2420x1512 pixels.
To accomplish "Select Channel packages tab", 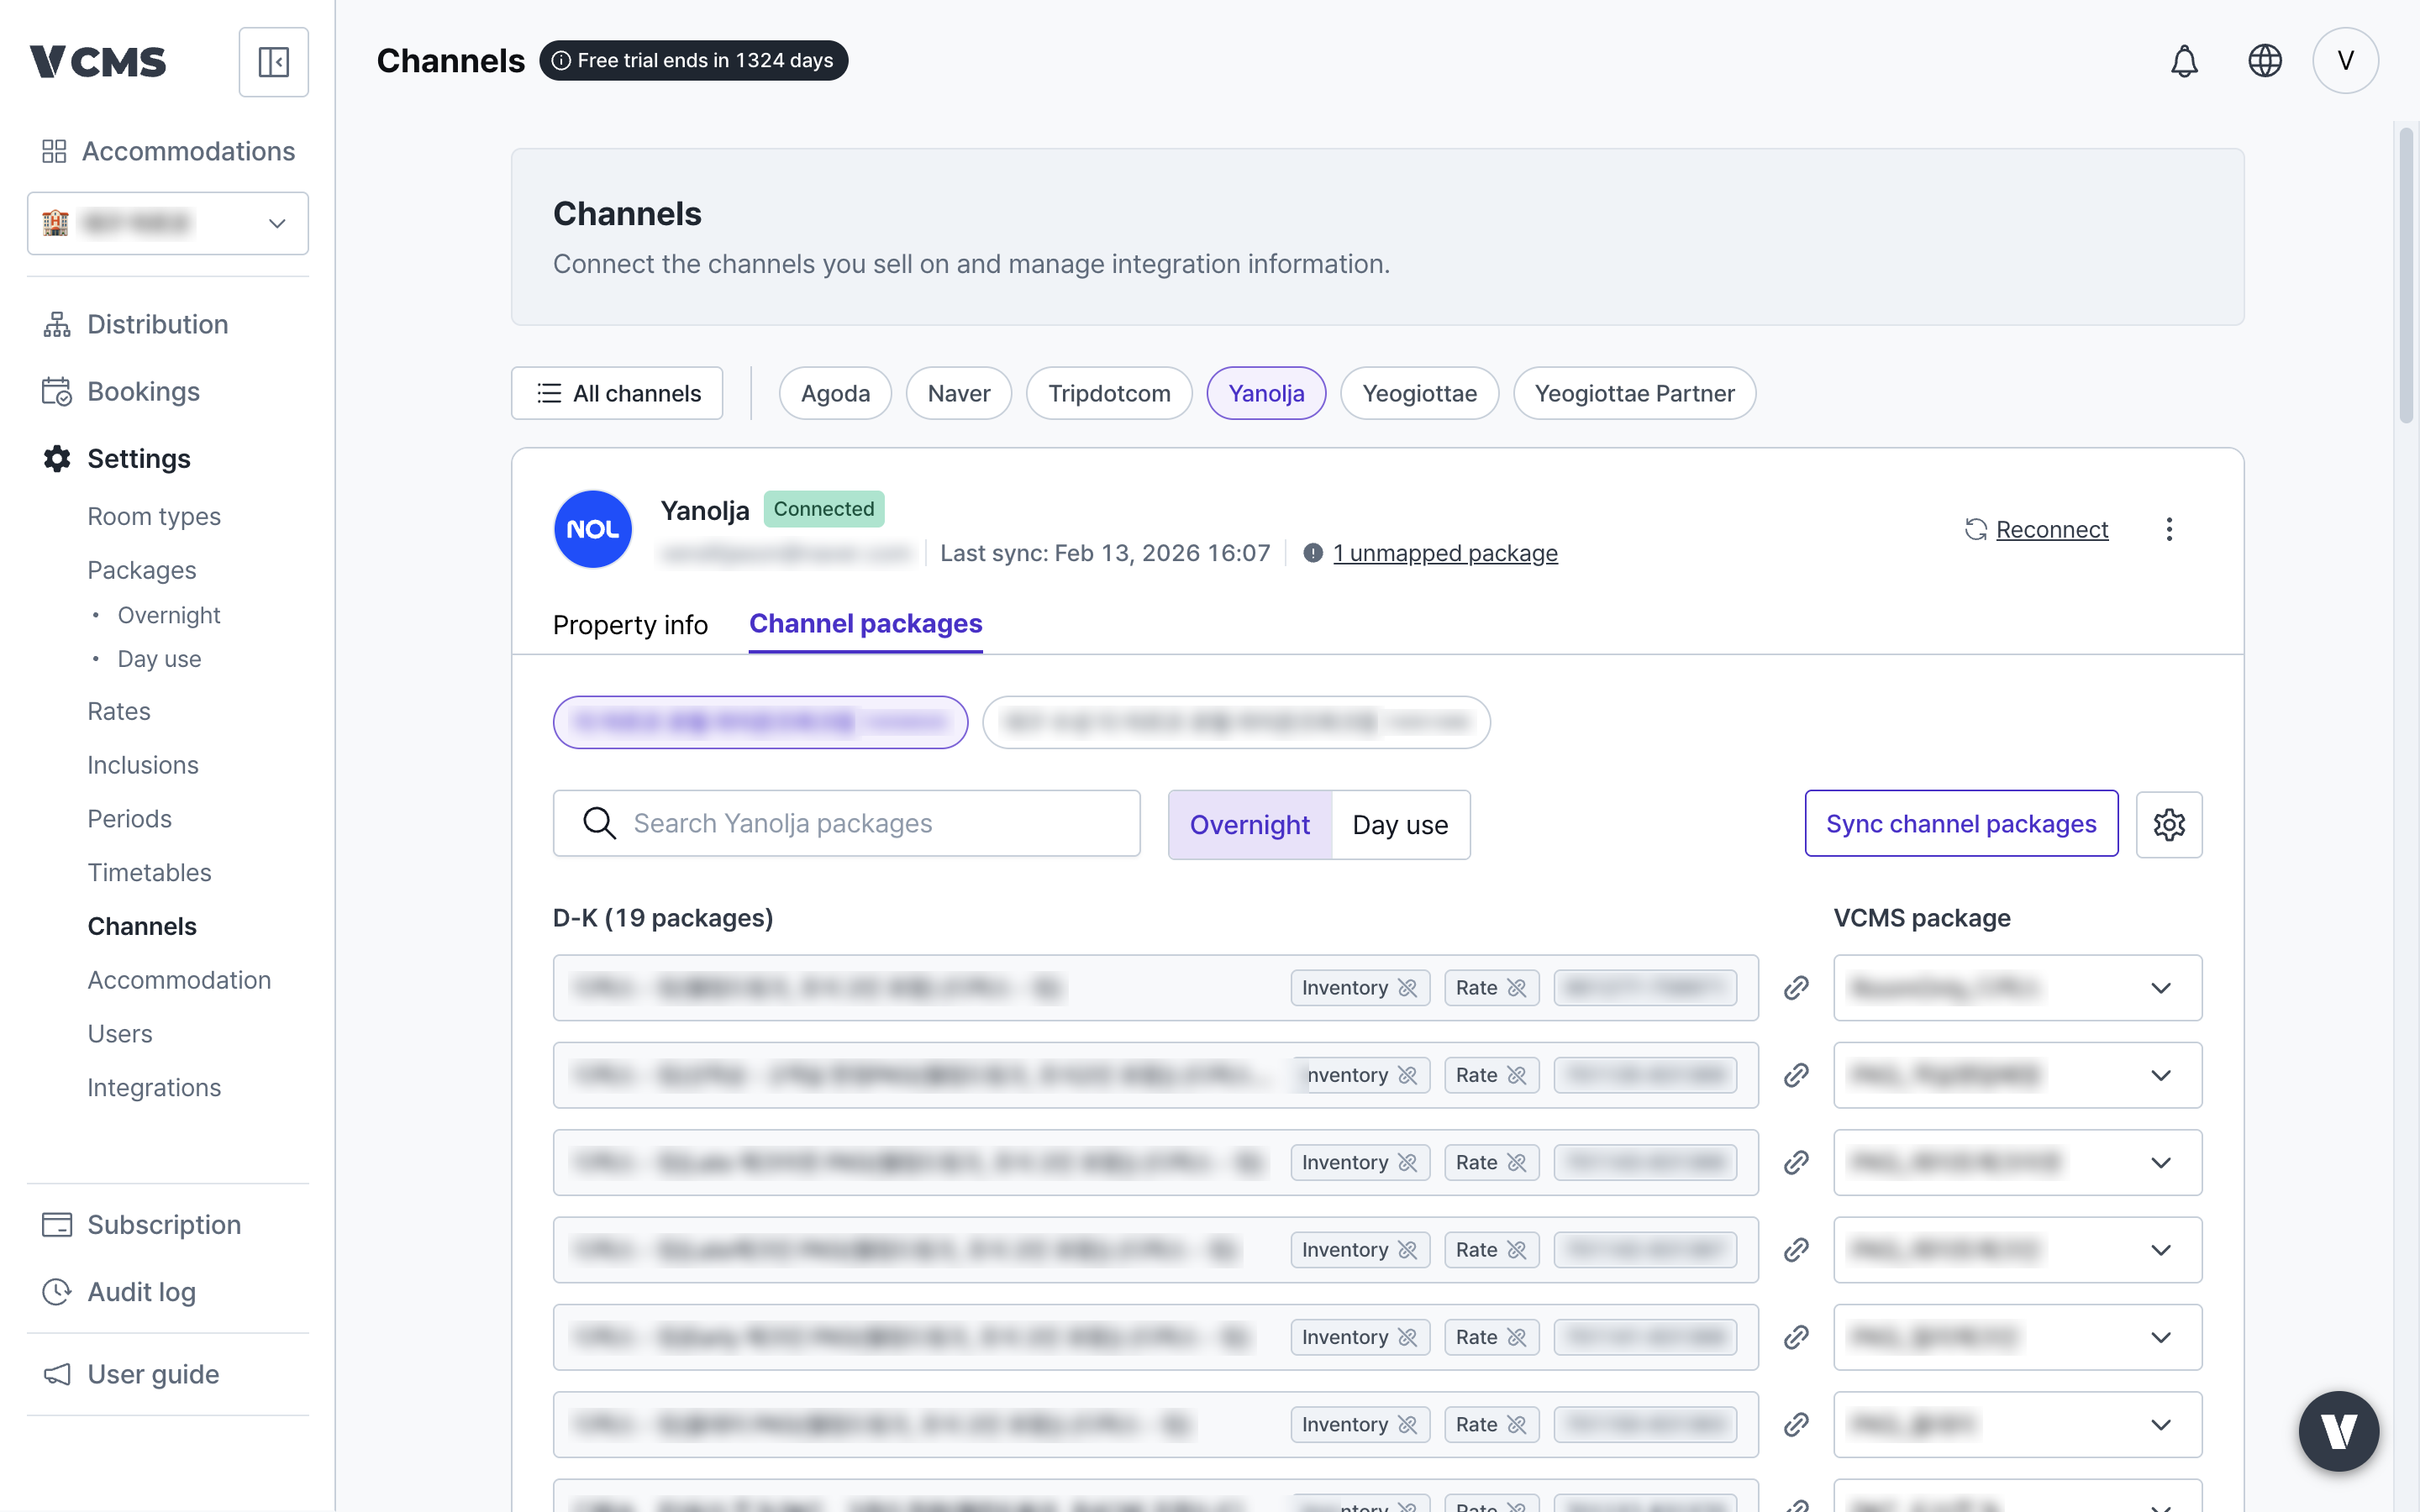I will [x=865, y=624].
